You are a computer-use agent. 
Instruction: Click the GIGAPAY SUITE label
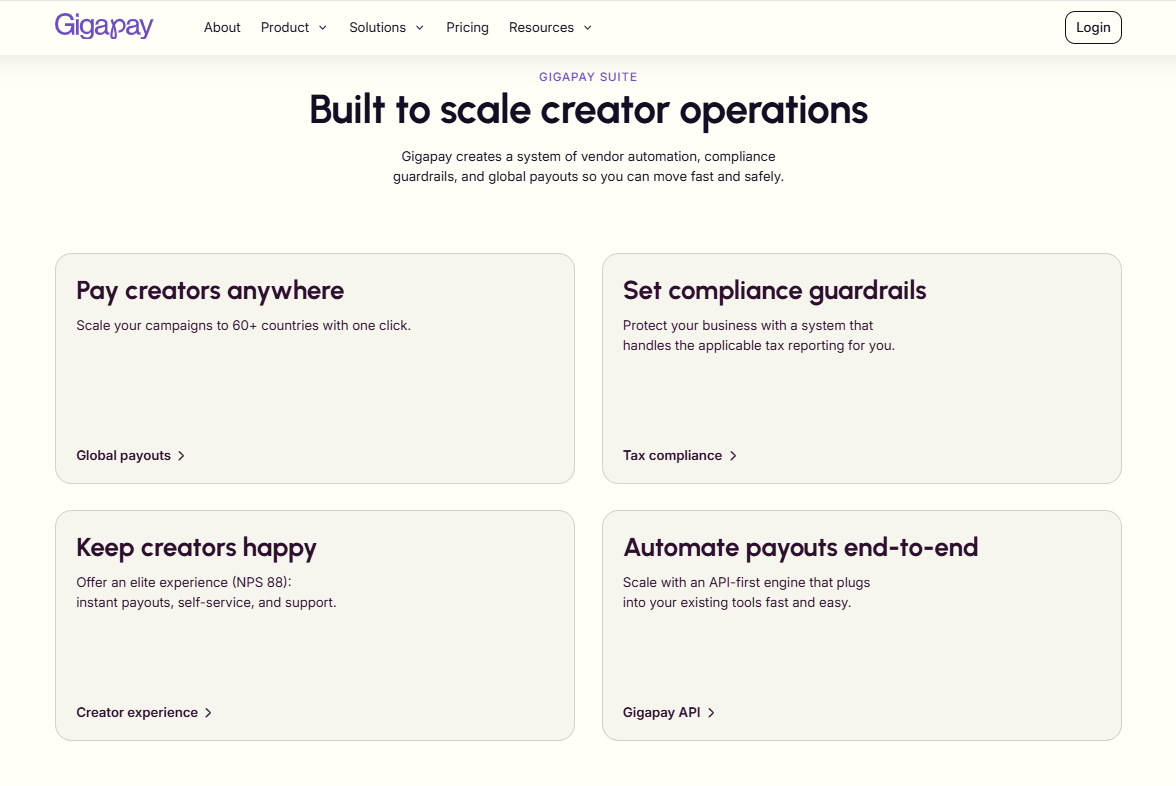[x=588, y=76]
